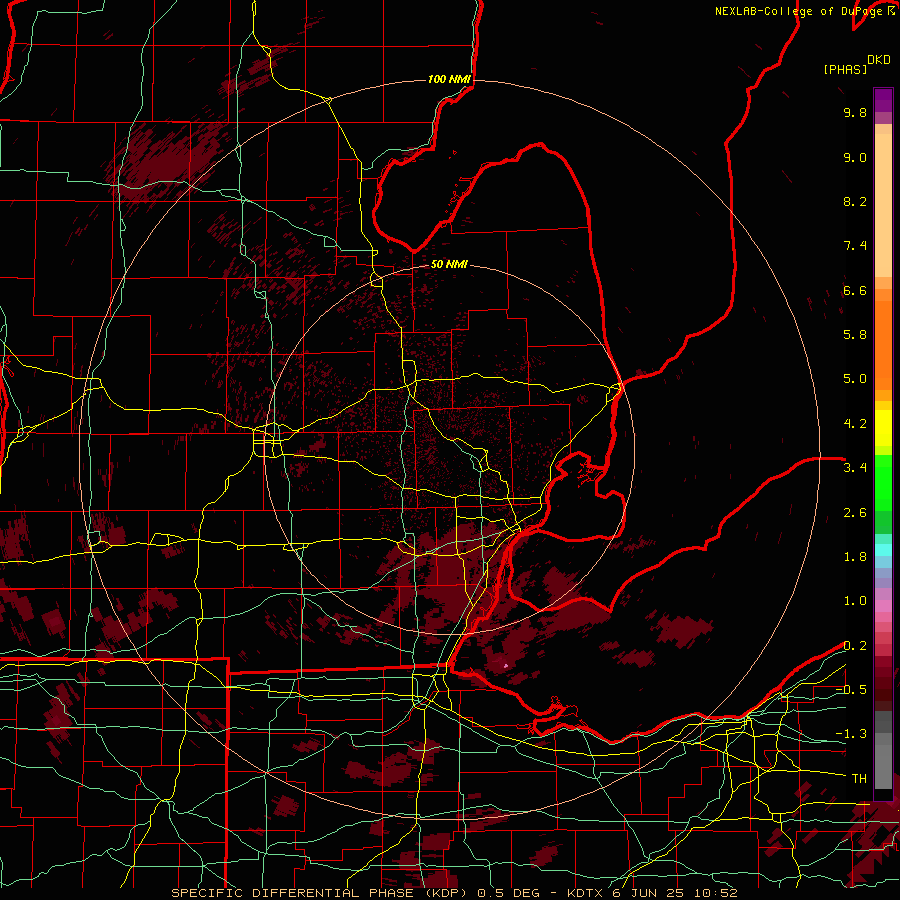This screenshot has width=900, height=900.
Task: Pick the cyan band of the color bar
Action: [x=883, y=550]
